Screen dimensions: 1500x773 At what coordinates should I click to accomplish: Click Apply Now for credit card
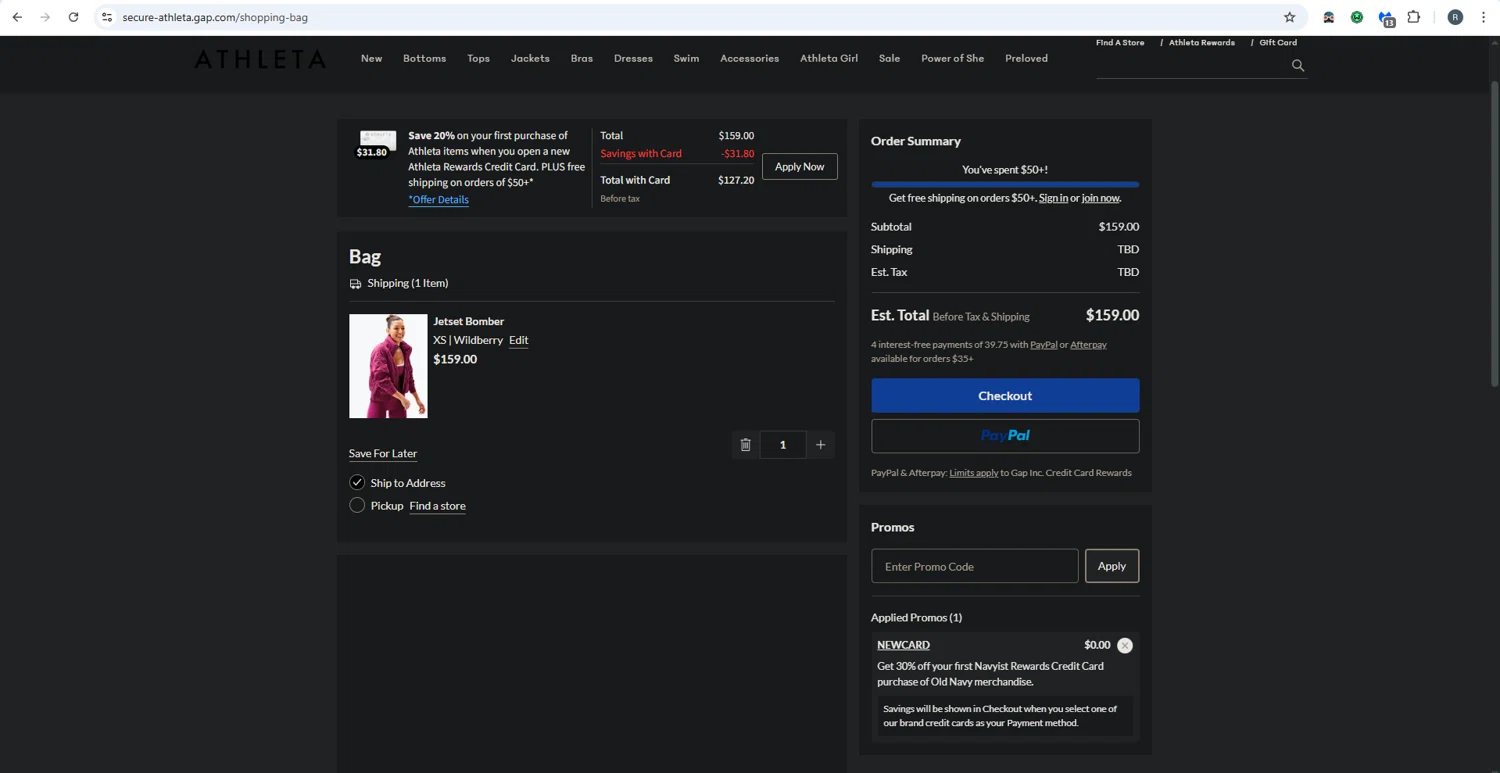(x=800, y=167)
